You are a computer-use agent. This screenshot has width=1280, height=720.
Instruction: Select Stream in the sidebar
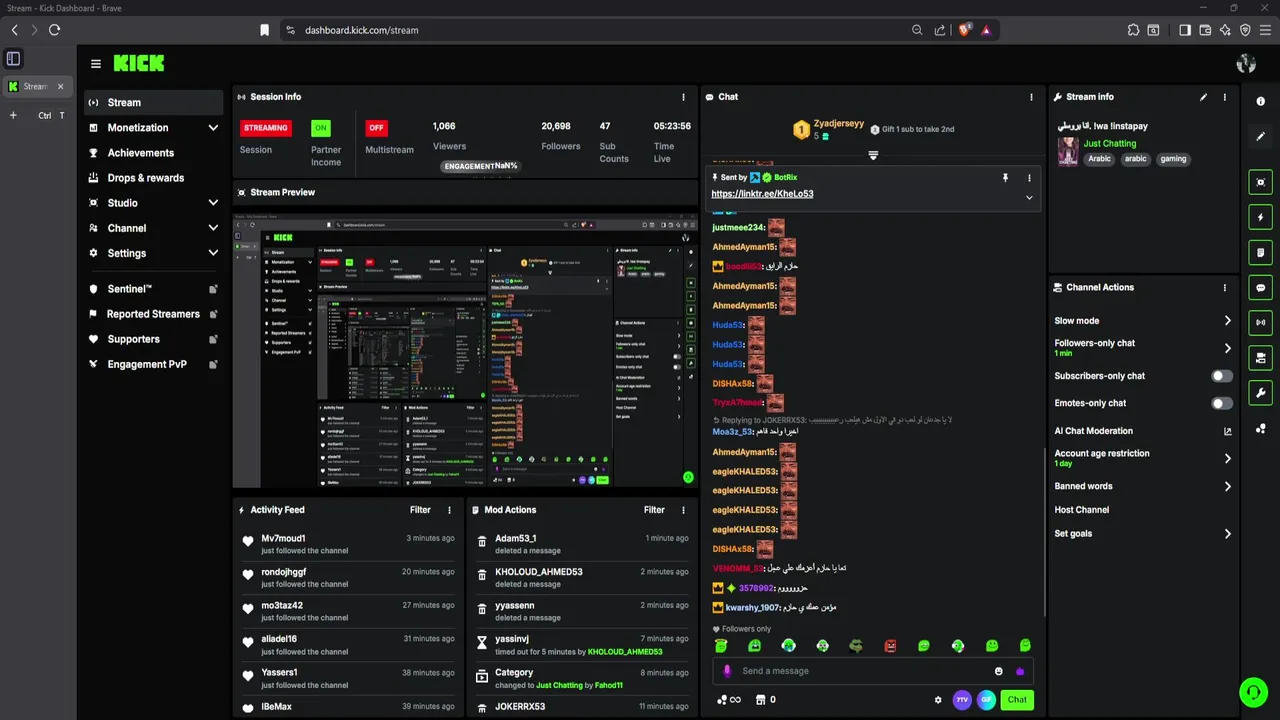(x=152, y=102)
